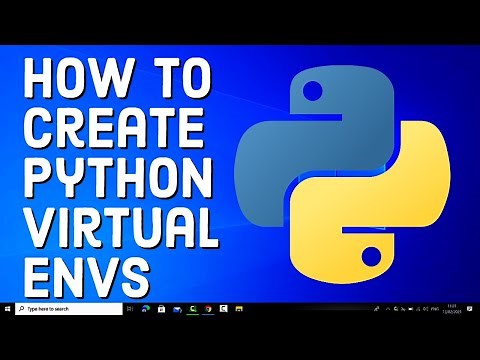Open File Explorer from the taskbar
The width and height of the screenshot is (480, 360).
[239, 309]
